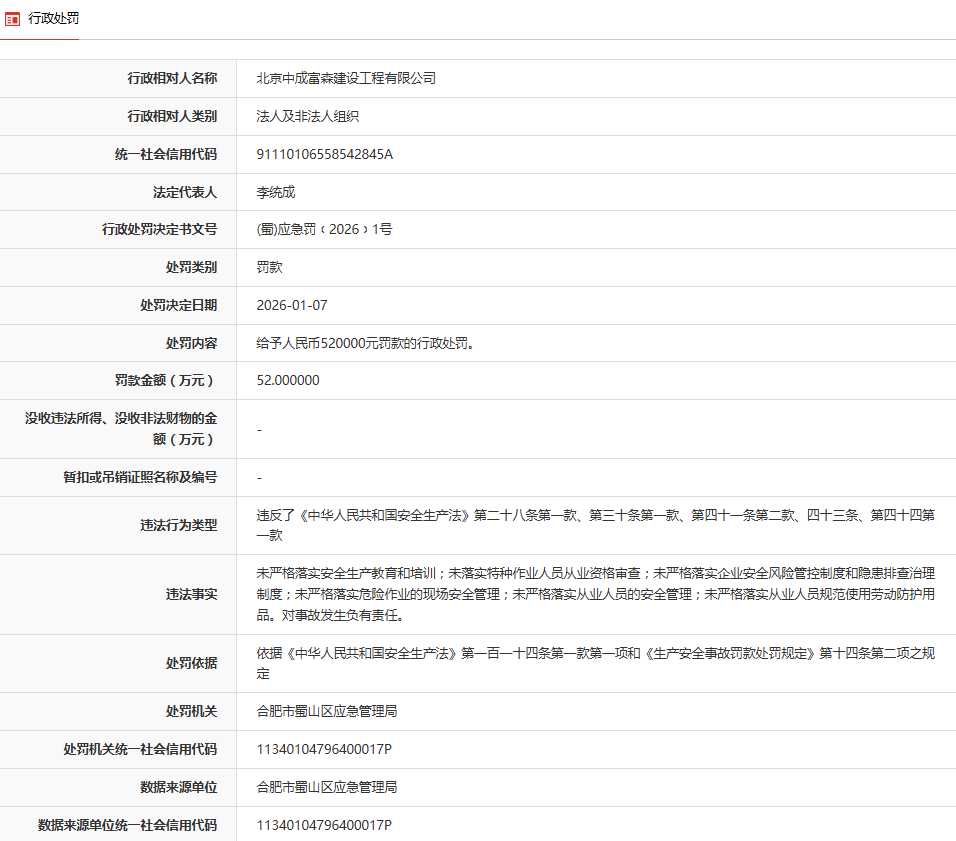Click the 法定代表人 label
This screenshot has width=956, height=841.
click(x=185, y=192)
